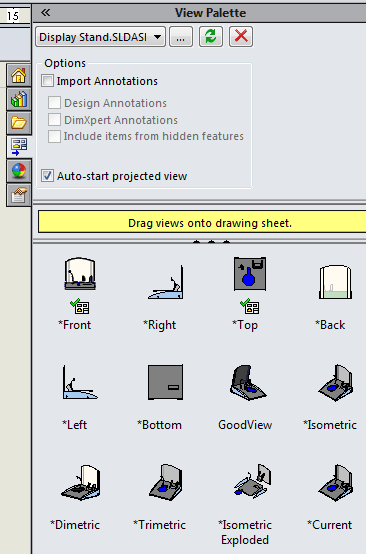Collapse the View Palette panel with chevrons
Viewport: 366px width, 554px height.
point(46,13)
